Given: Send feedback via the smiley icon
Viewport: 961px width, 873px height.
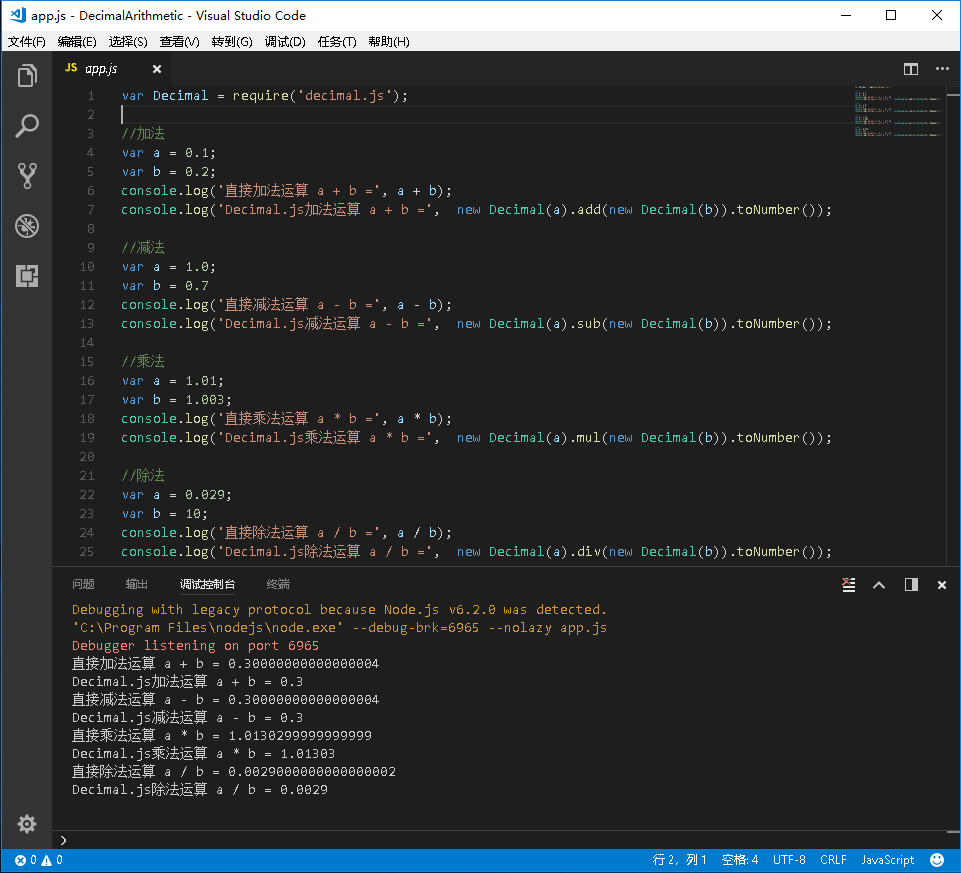Looking at the screenshot, I should (936, 860).
